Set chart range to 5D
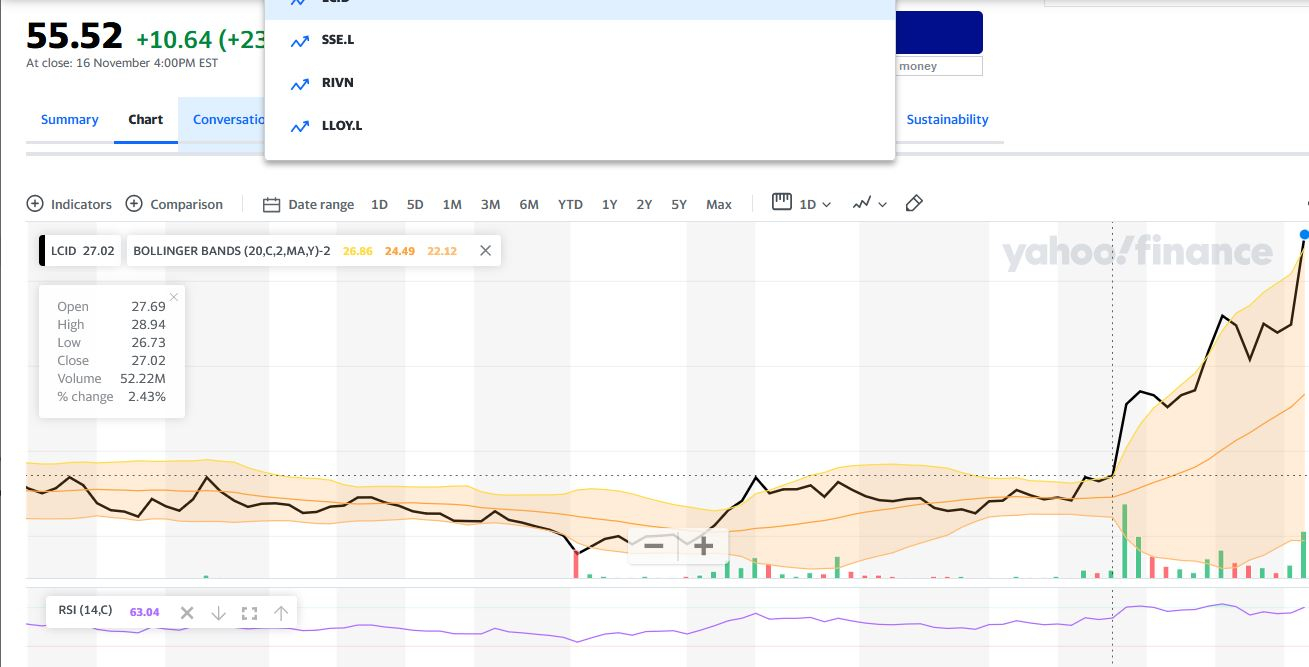 coord(415,204)
